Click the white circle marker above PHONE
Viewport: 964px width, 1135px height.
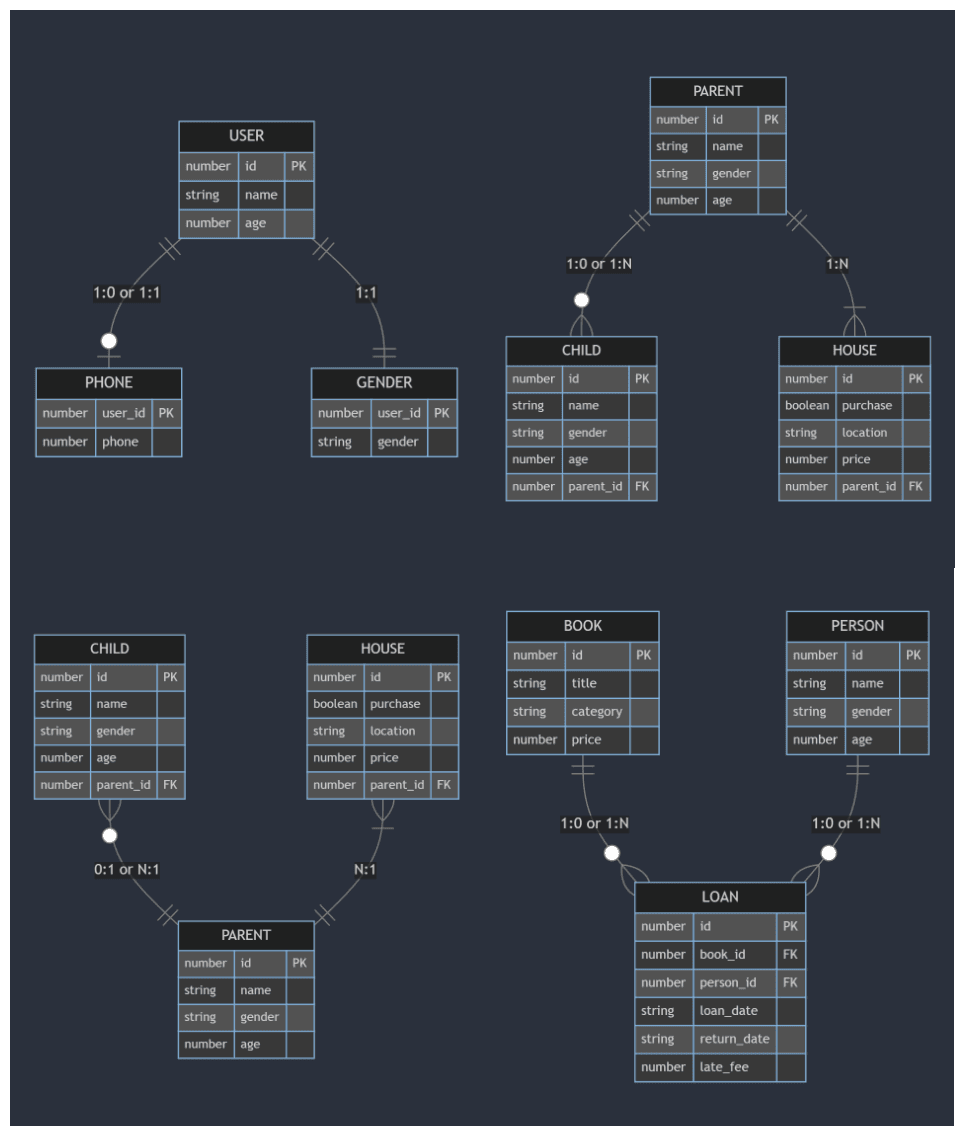[x=109, y=341]
